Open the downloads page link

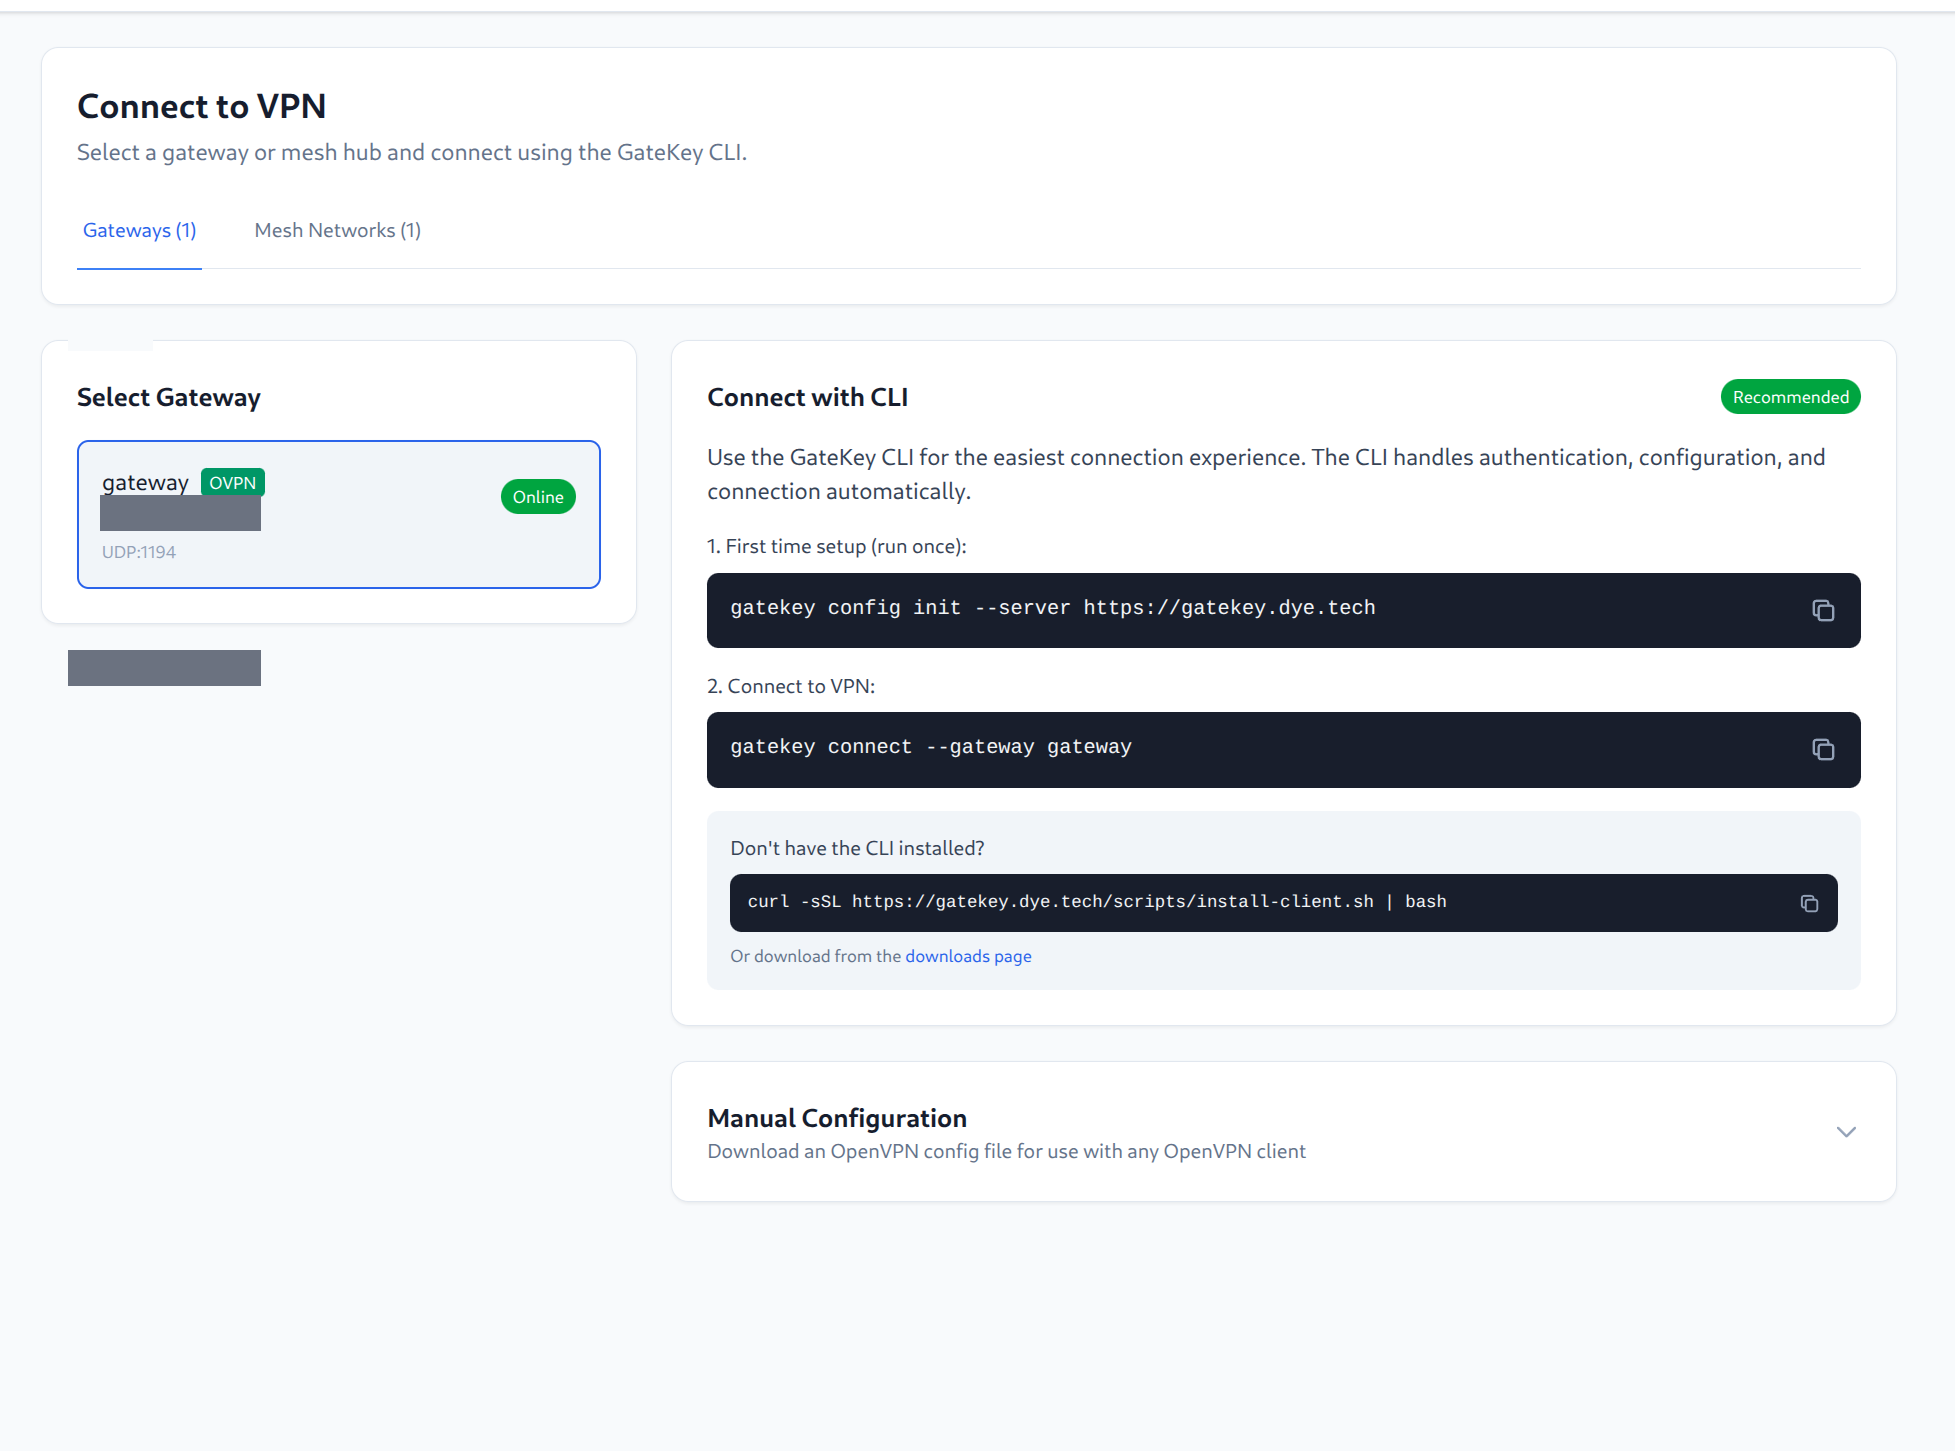coord(967,956)
